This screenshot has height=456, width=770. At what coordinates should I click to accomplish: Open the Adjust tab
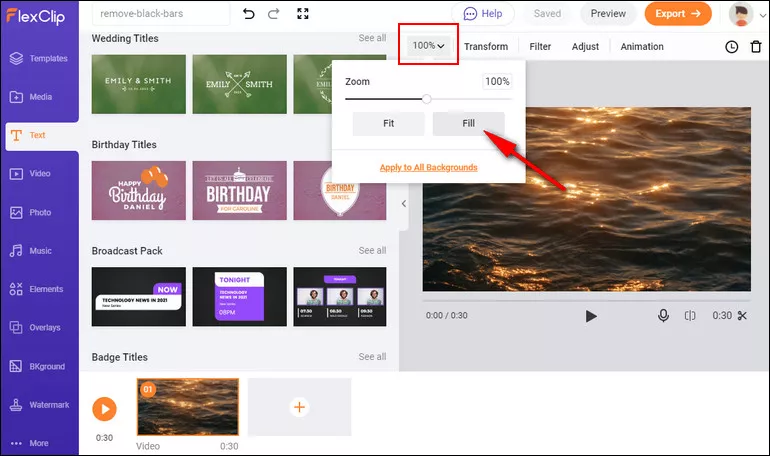point(585,47)
